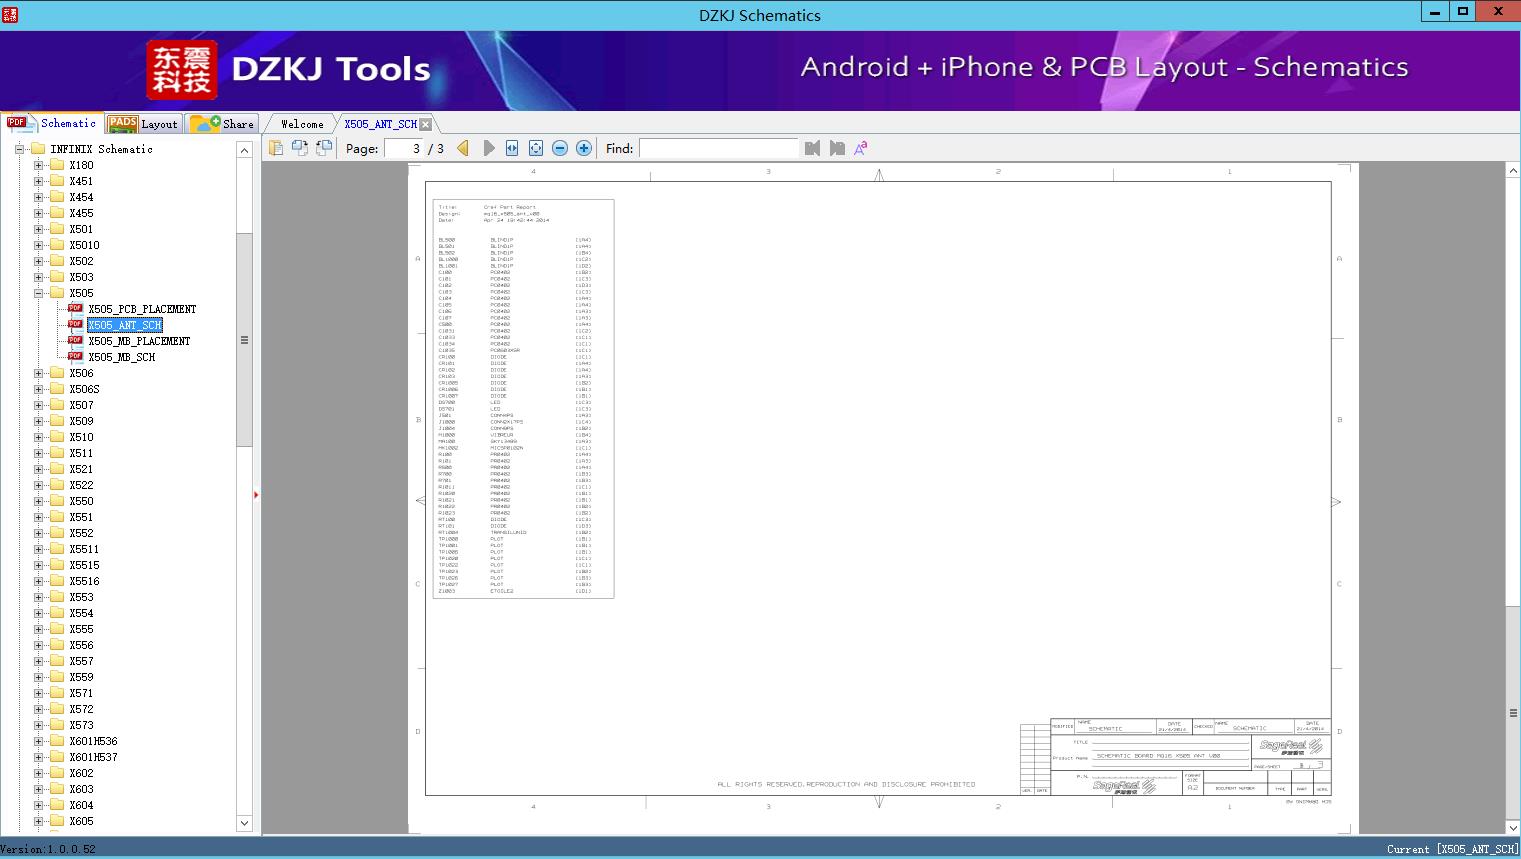Collapse the X505 folder
The width and height of the screenshot is (1521, 859).
tap(39, 293)
